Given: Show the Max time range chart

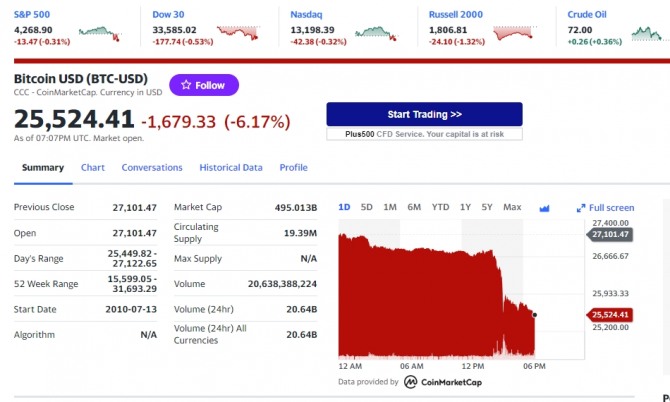Looking at the screenshot, I should point(512,208).
